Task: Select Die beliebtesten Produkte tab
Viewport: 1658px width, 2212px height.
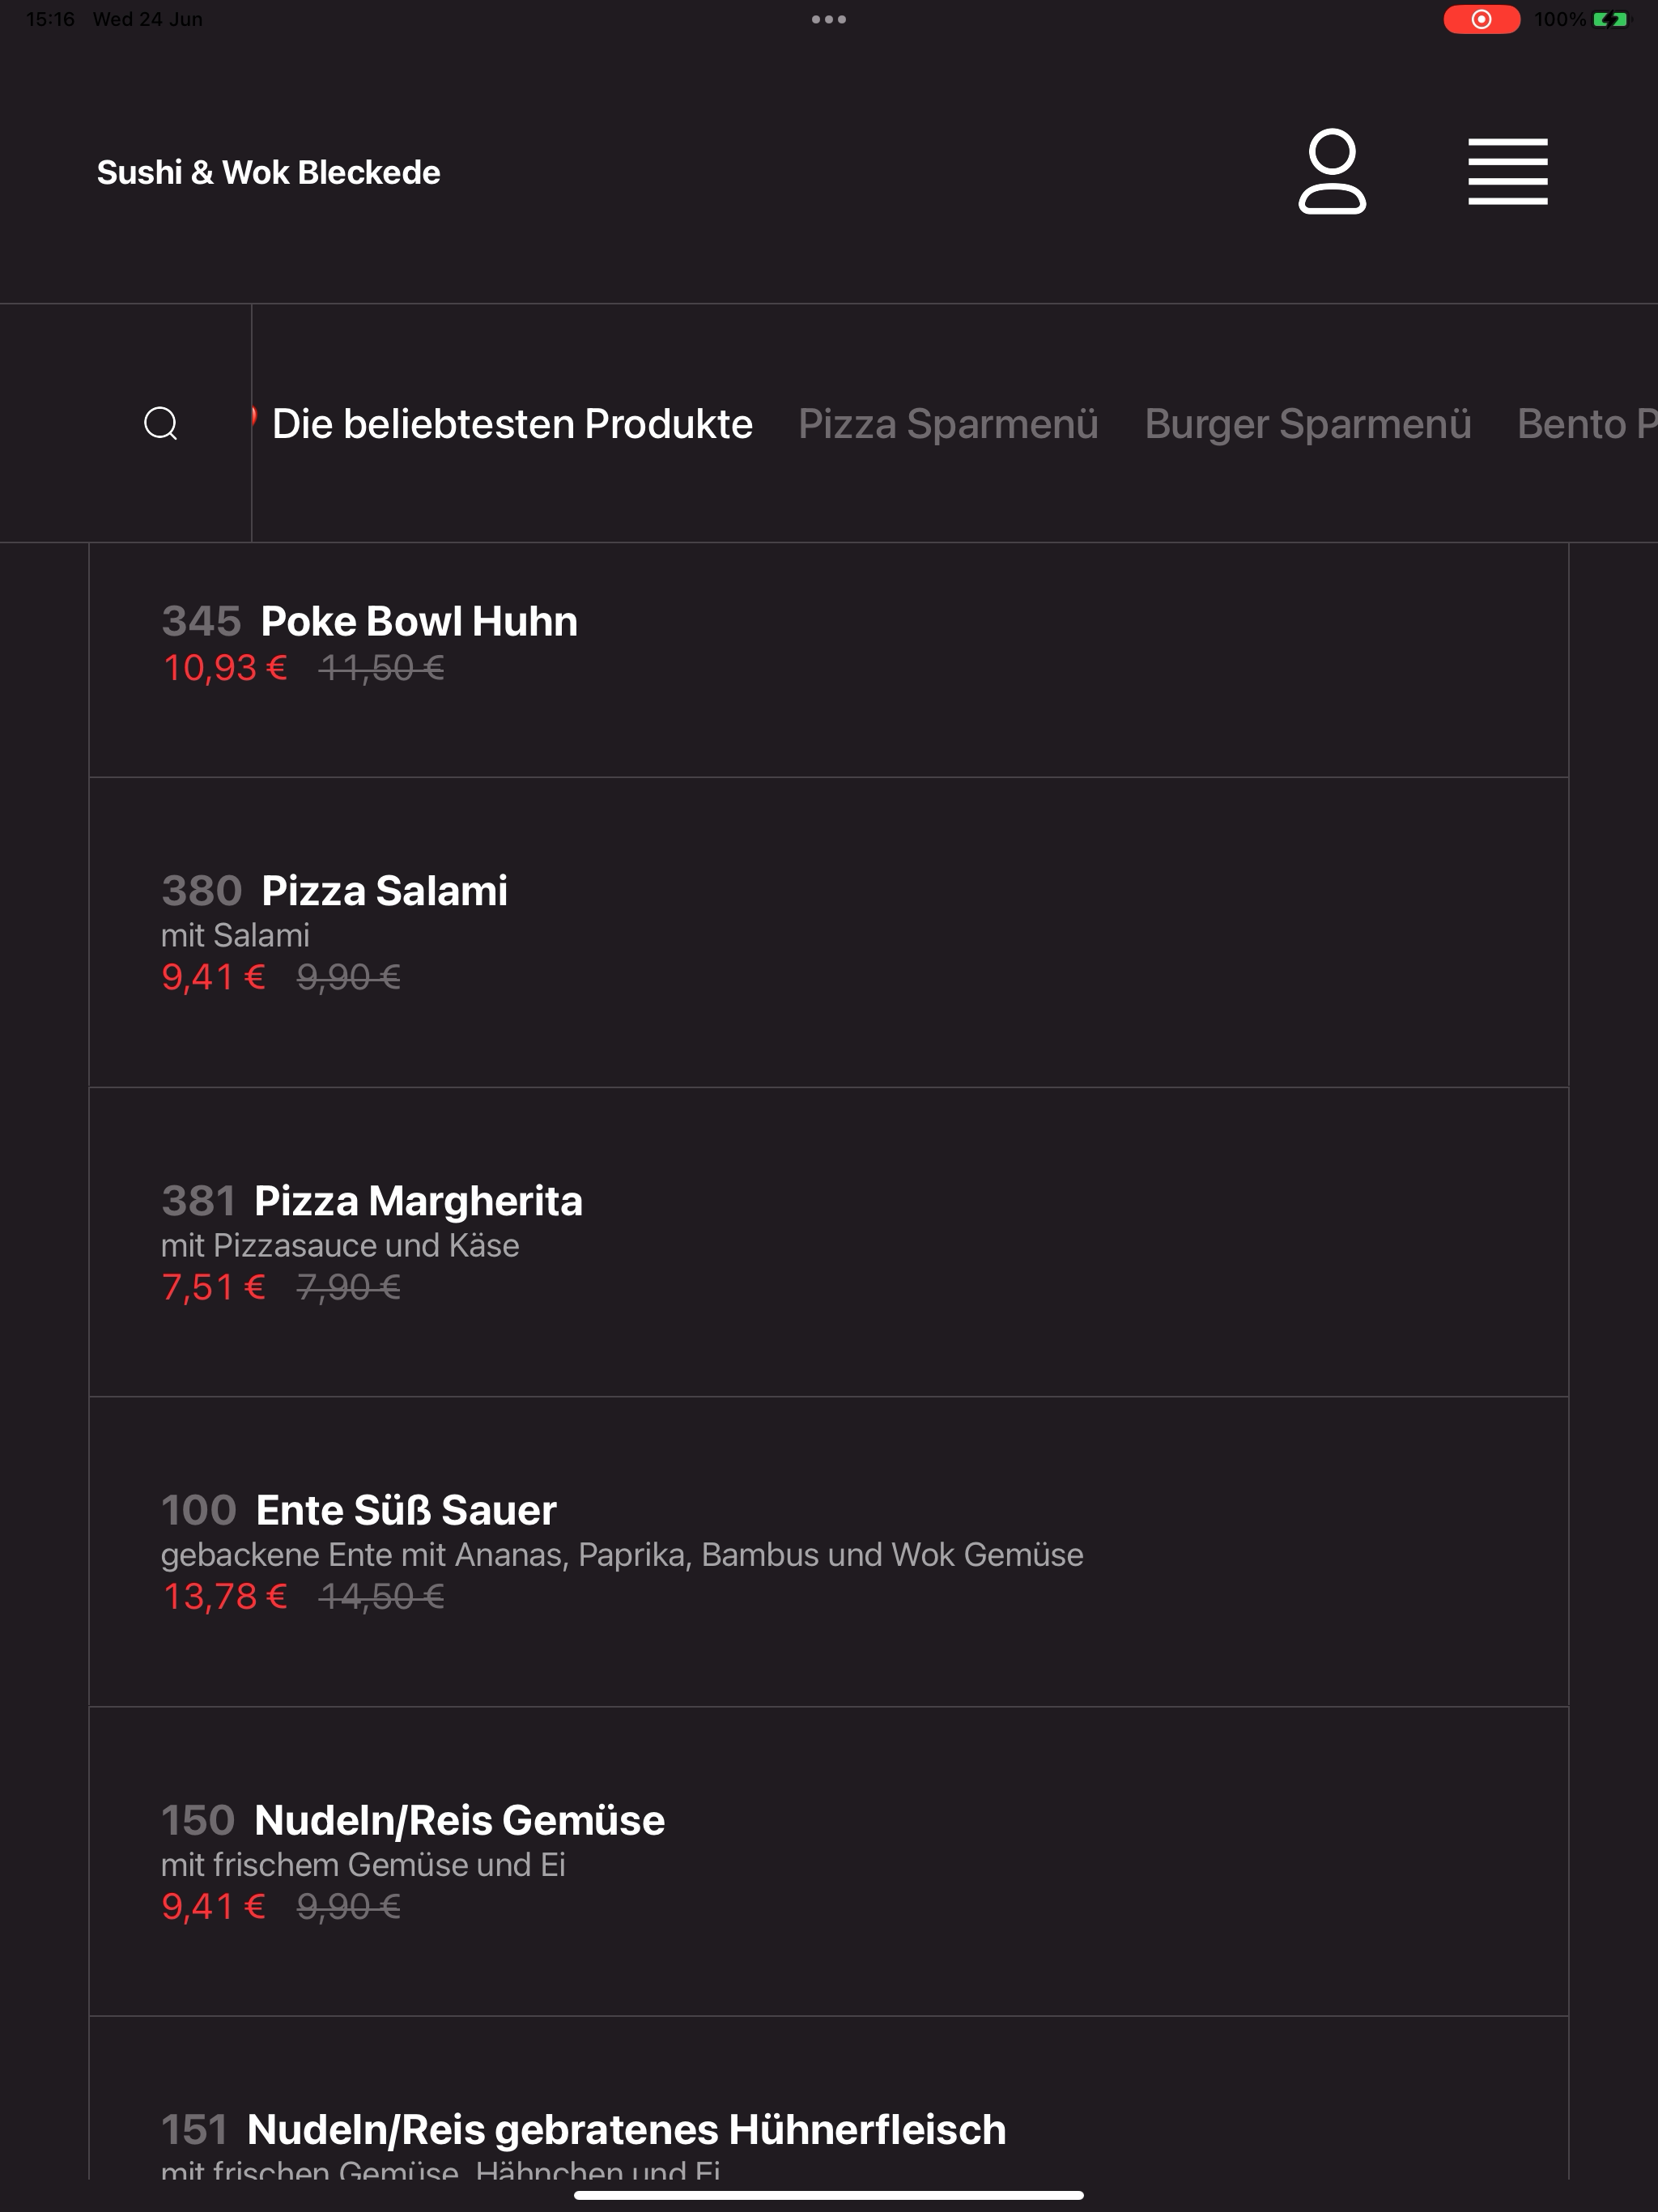Action: [512, 424]
